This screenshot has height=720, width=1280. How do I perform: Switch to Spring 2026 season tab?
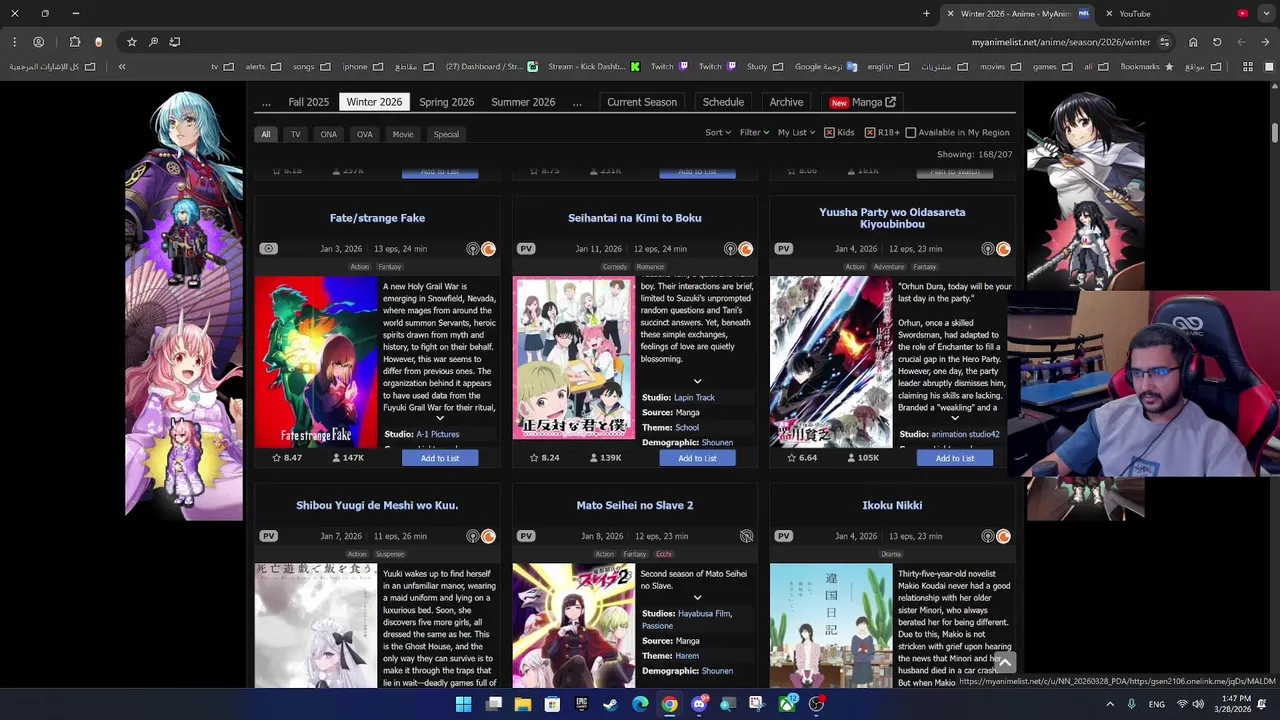[x=446, y=102]
